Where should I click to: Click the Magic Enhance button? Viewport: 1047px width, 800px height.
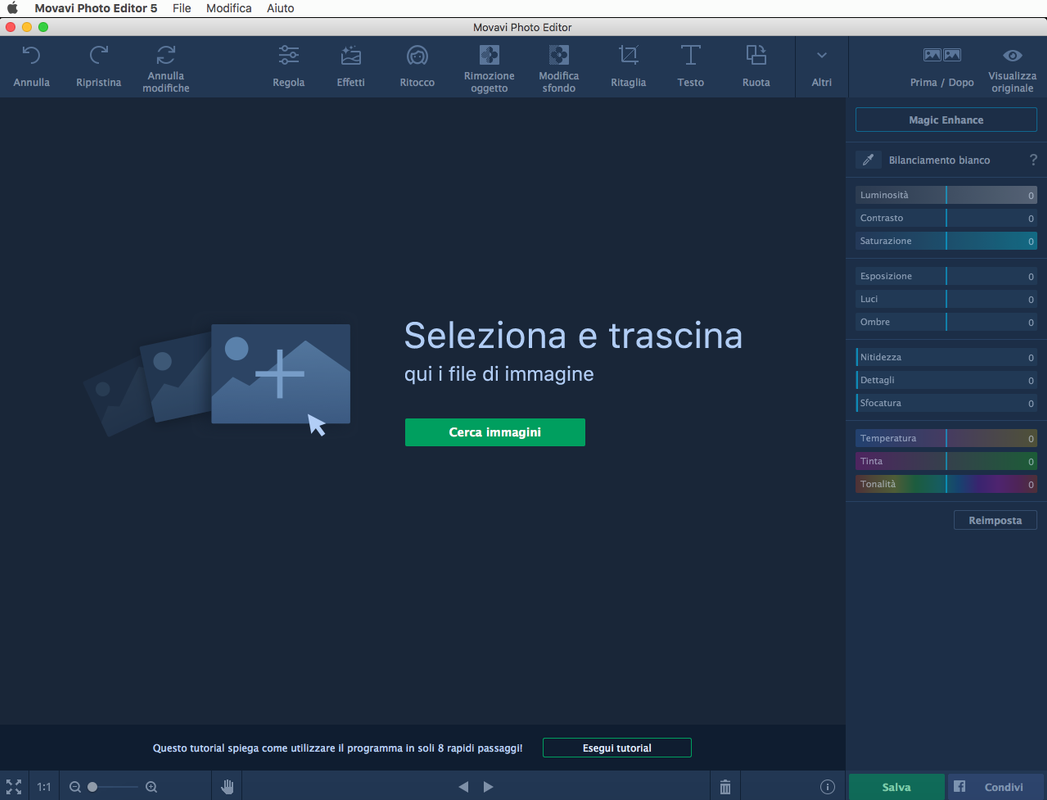point(946,120)
